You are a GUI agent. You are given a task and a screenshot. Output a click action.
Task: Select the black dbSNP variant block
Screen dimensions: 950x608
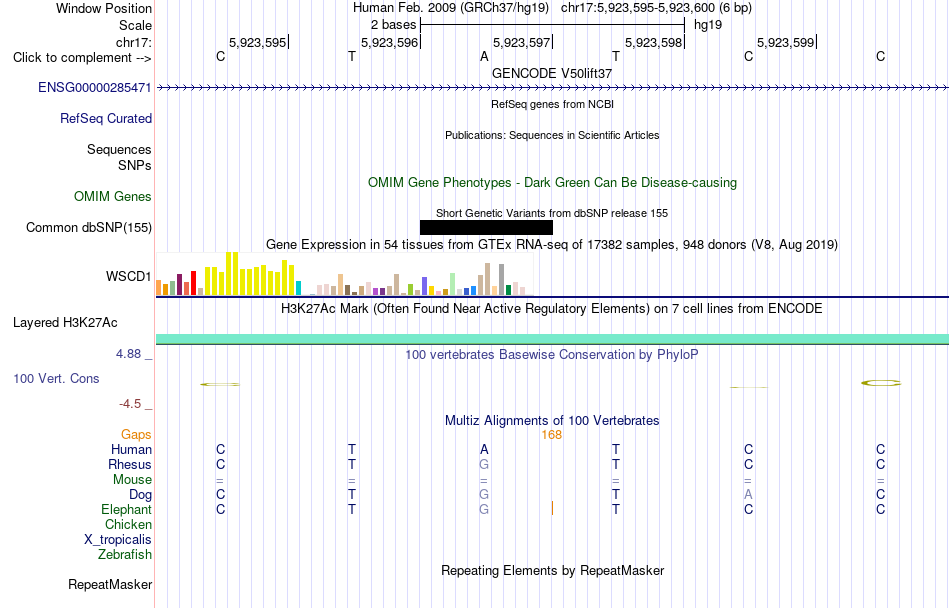487,228
